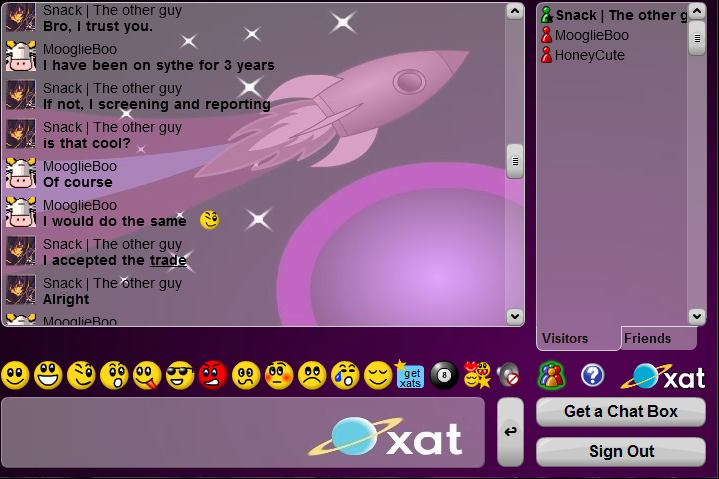Image resolution: width=719 pixels, height=479 pixels.
Task: Insert the closed-eyes content smiley
Action: (x=378, y=375)
